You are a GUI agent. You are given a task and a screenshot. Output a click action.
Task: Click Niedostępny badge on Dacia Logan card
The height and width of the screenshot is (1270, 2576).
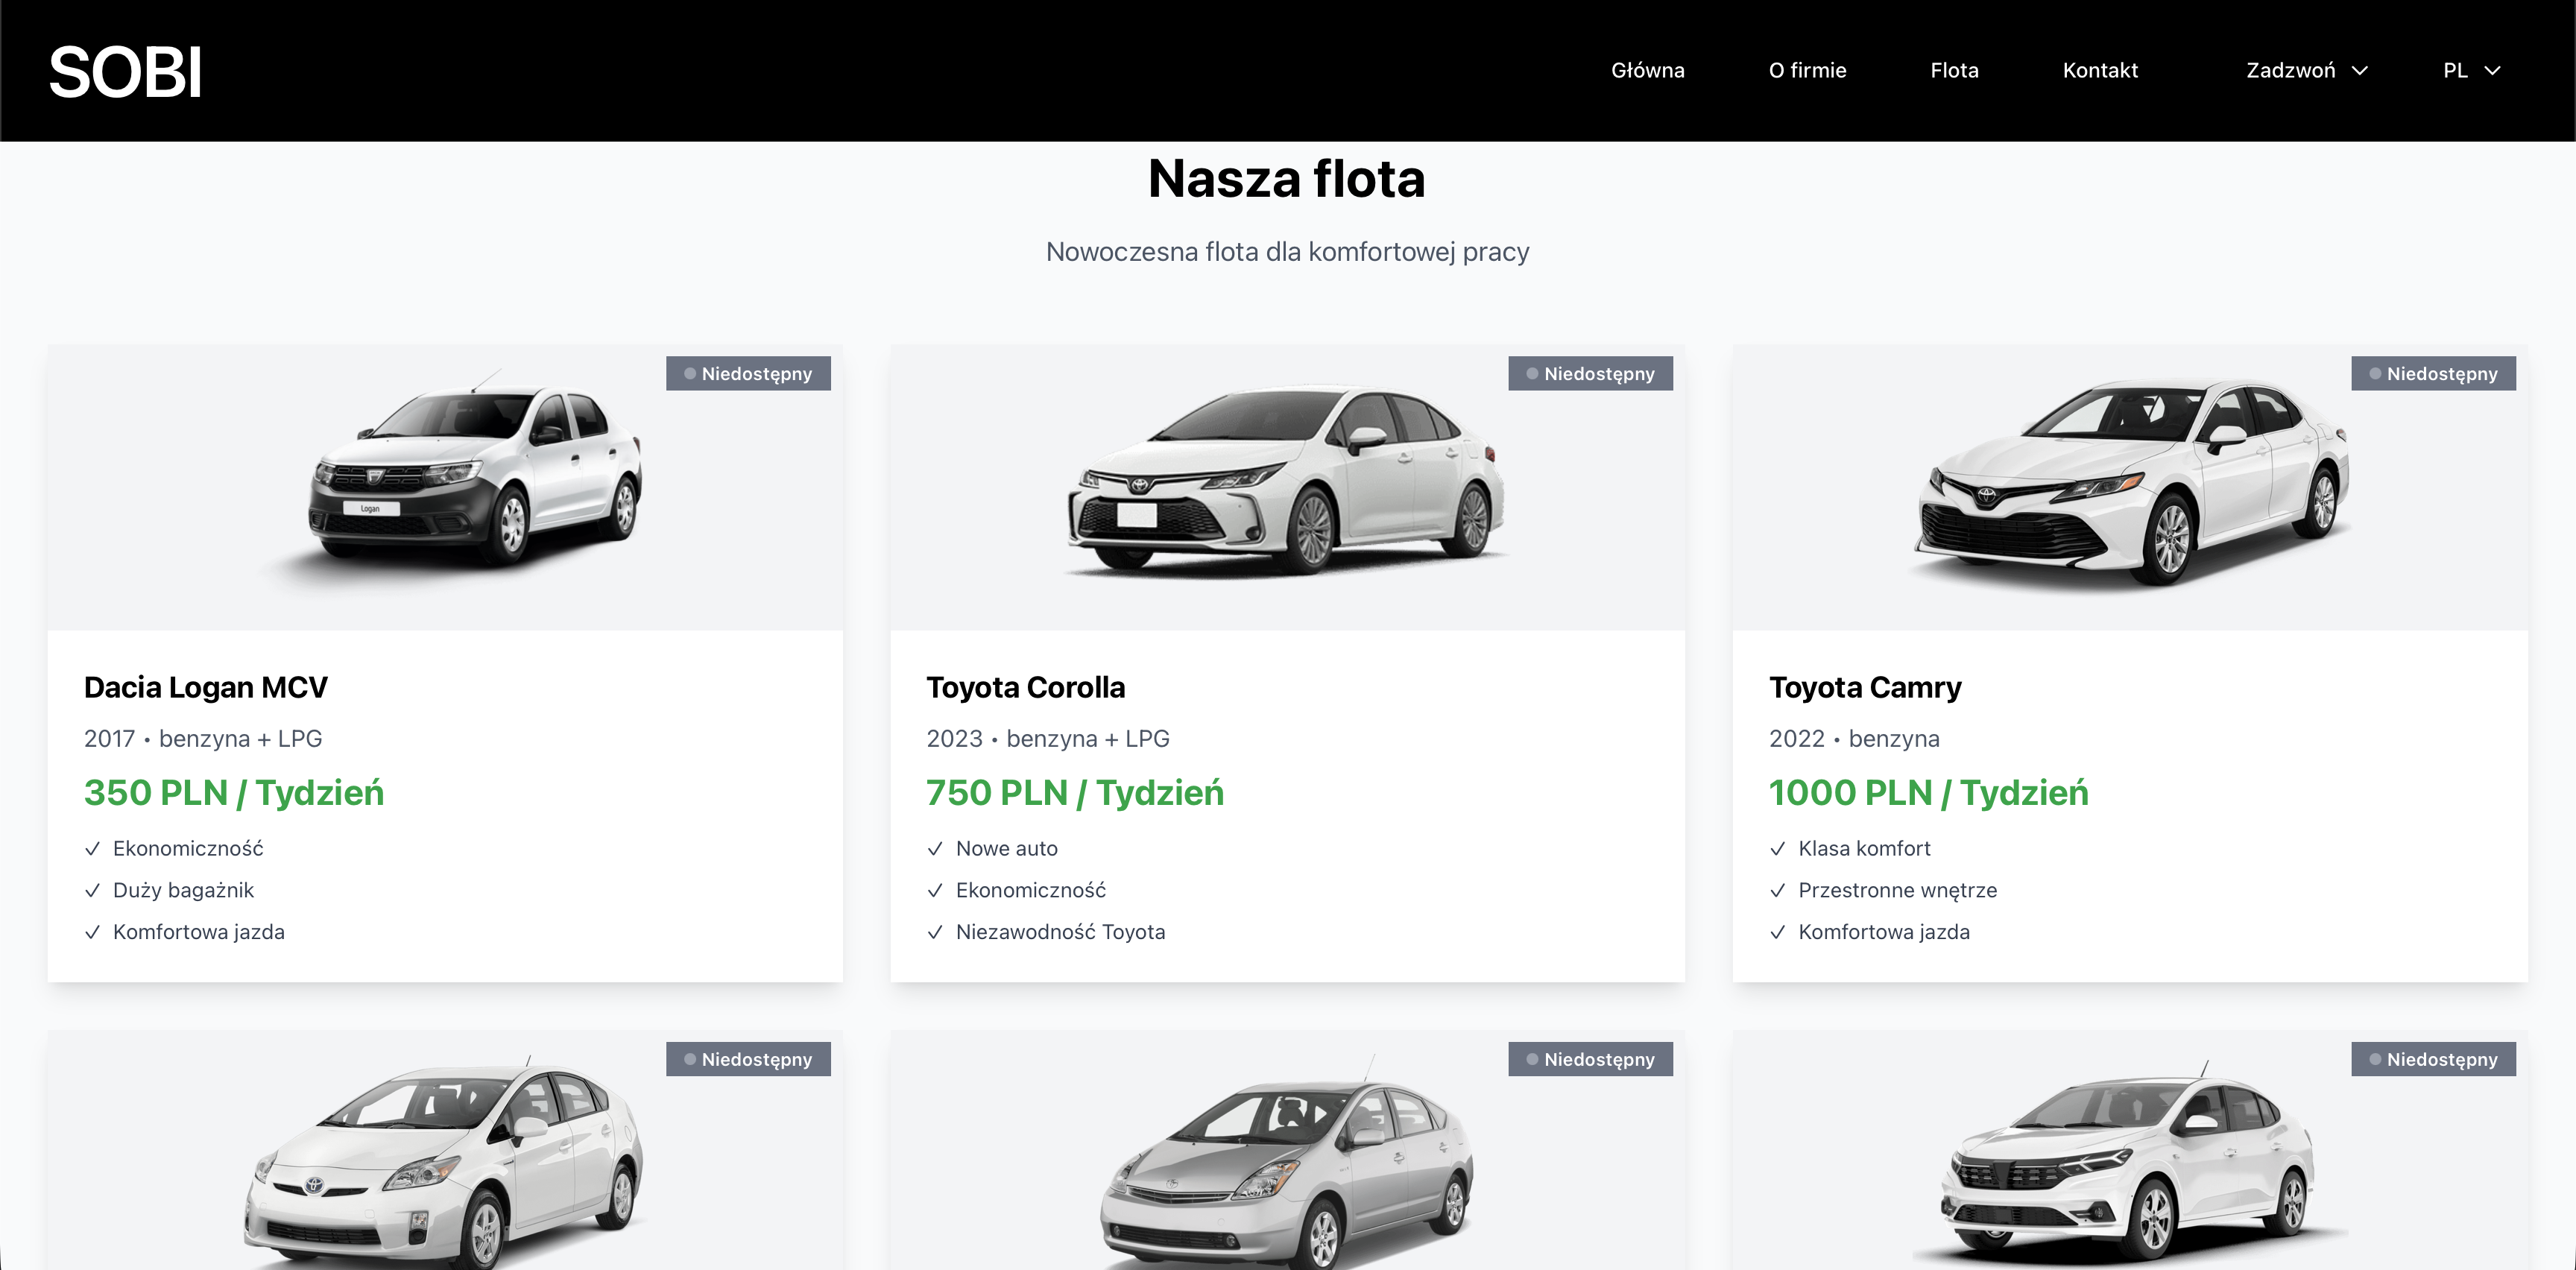(x=748, y=373)
